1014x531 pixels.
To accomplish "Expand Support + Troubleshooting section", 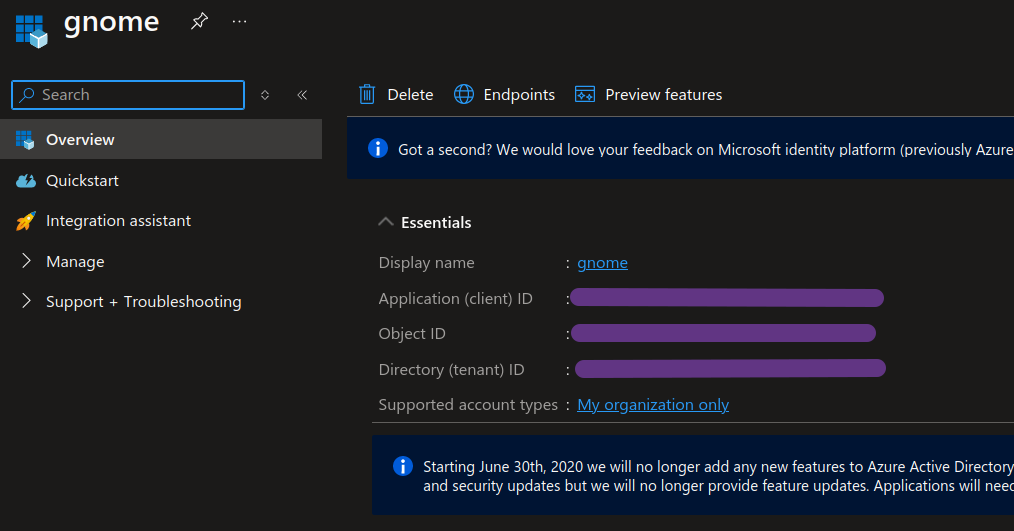I will click(26, 302).
